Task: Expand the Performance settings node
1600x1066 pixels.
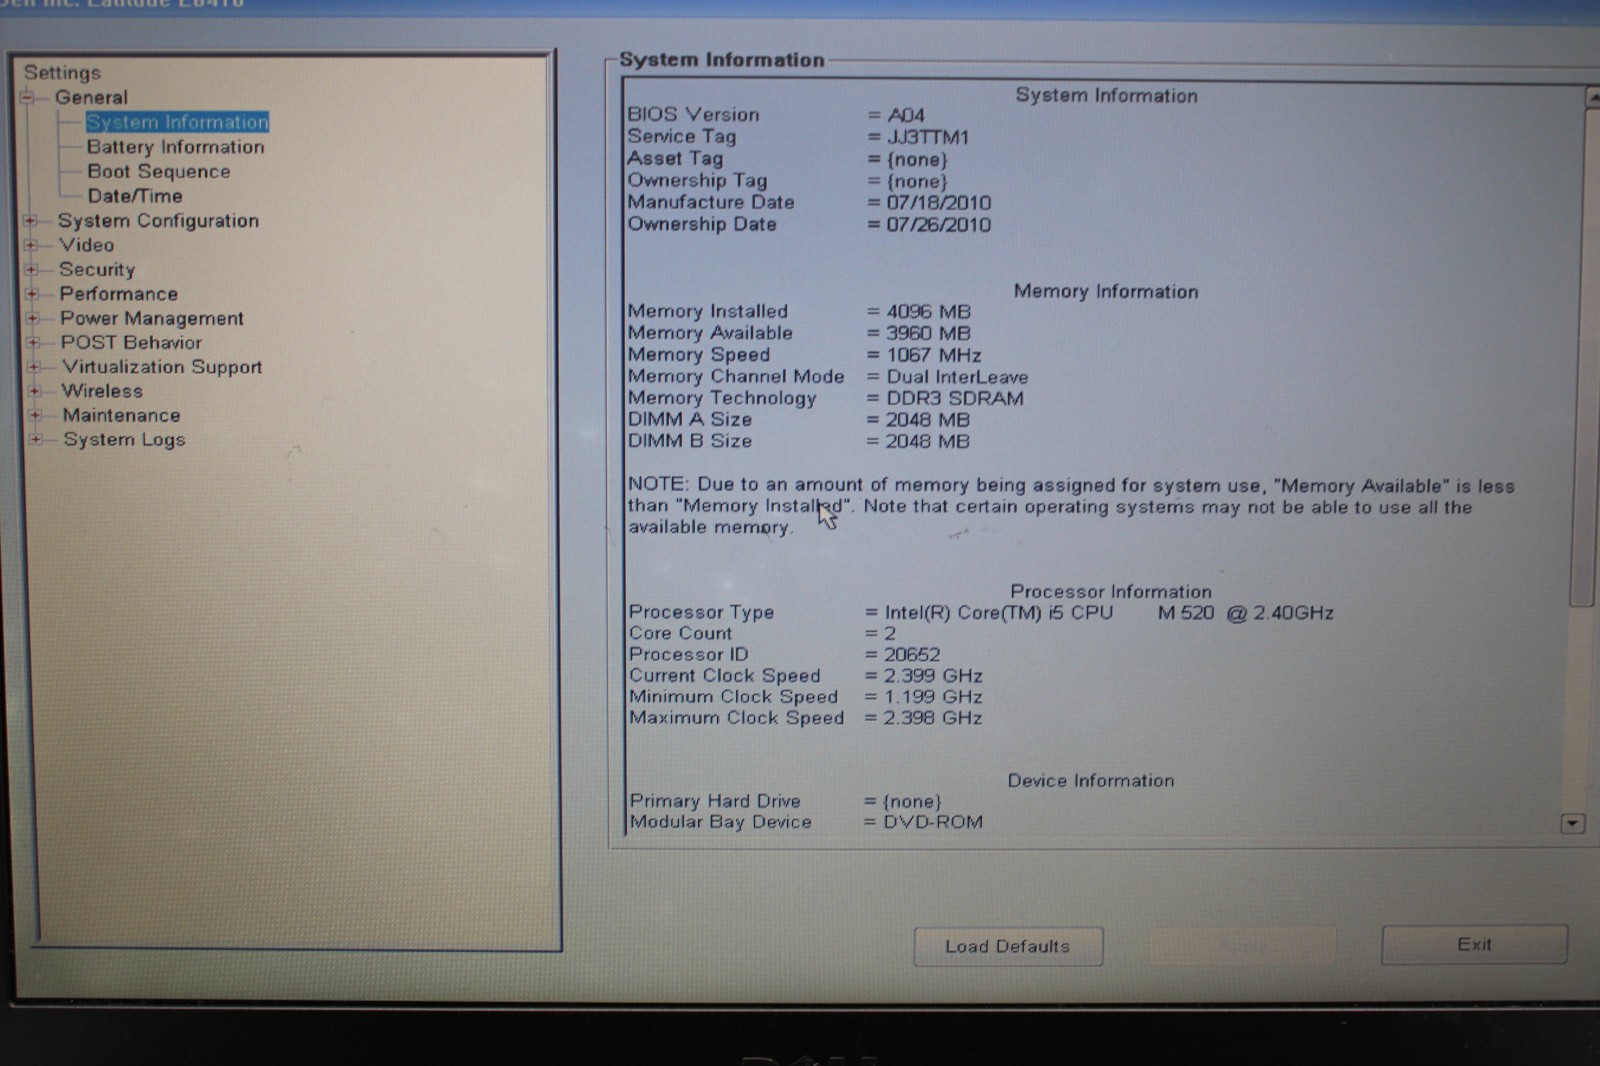Action: [32, 294]
